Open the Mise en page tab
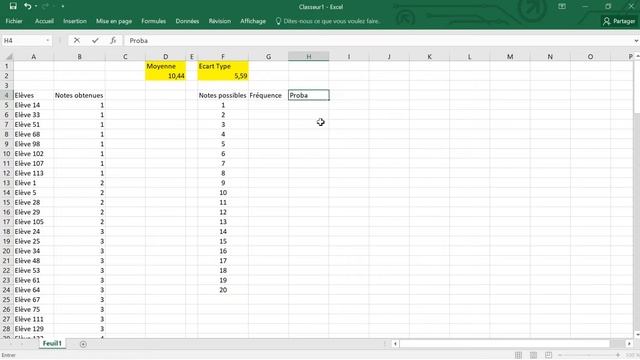640x360 pixels. [114, 21]
